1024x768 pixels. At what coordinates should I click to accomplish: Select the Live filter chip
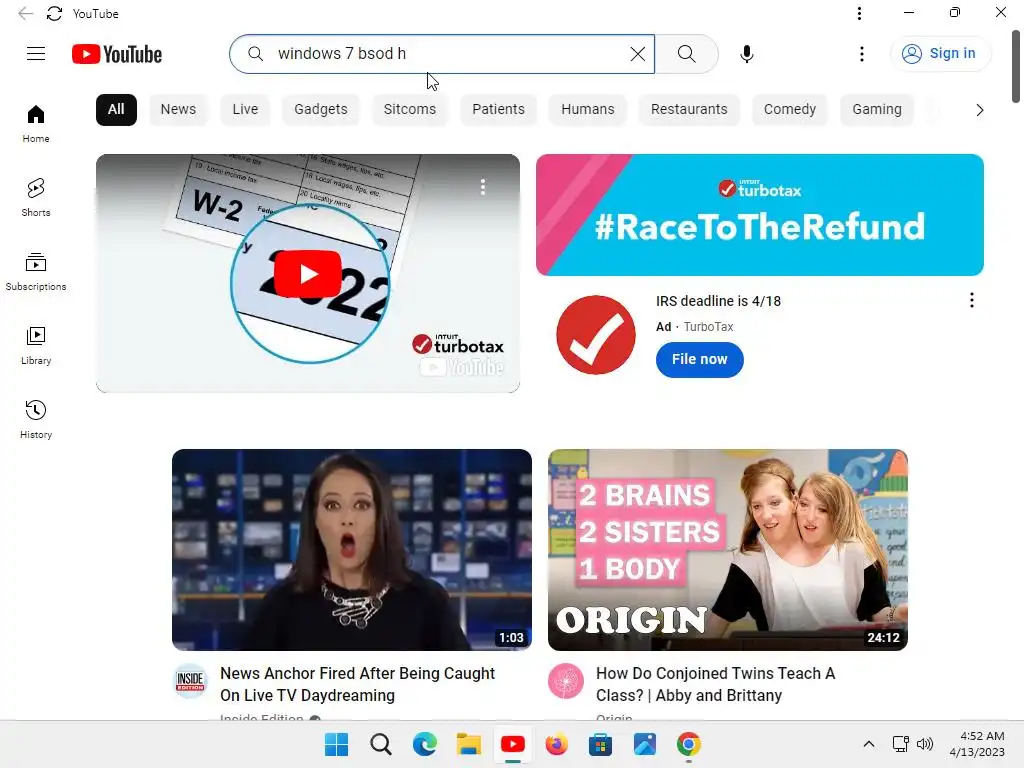point(245,110)
